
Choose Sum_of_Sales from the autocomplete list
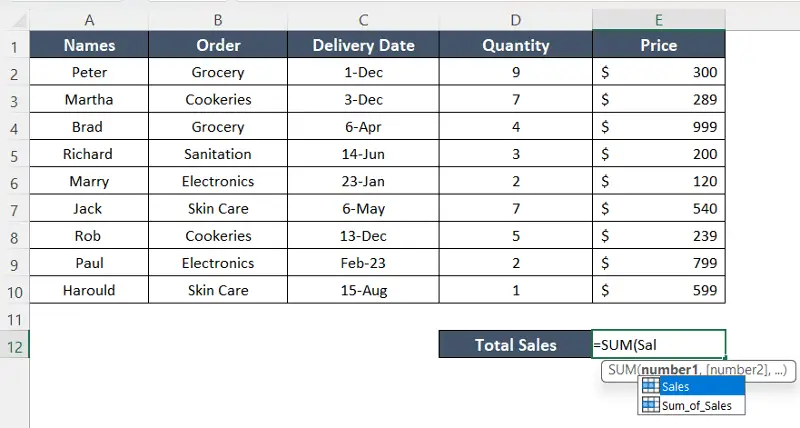[x=696, y=405]
